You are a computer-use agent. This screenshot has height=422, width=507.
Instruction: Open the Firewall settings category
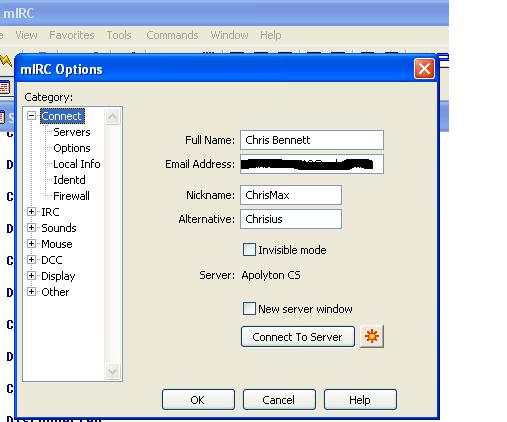[71, 196]
